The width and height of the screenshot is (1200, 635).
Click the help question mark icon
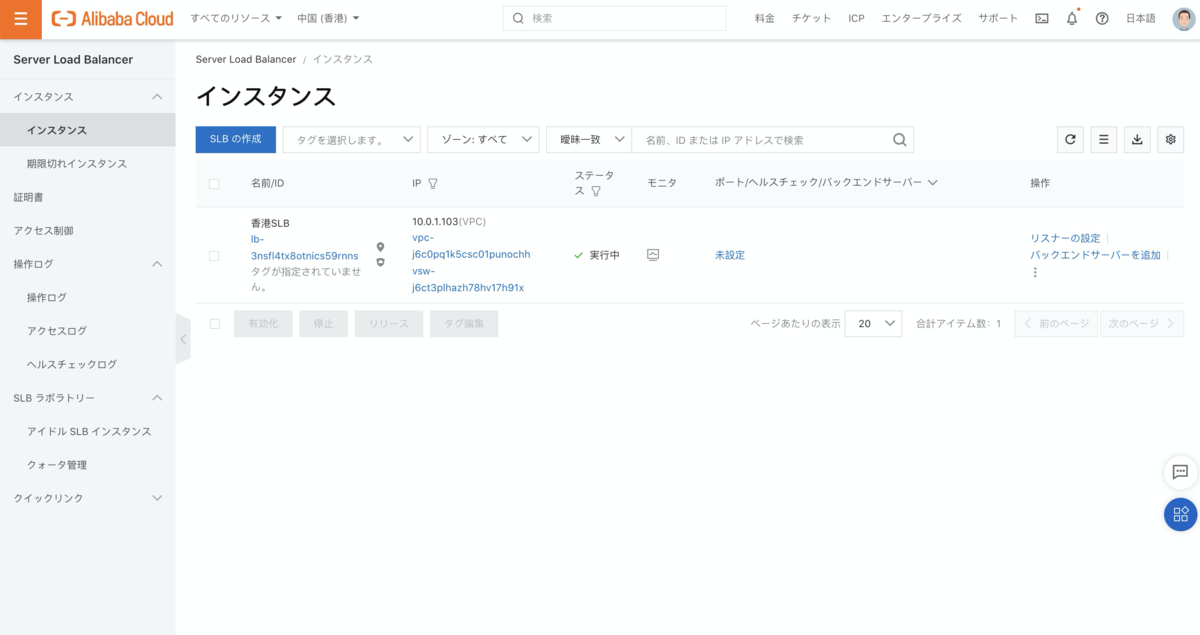[1102, 19]
